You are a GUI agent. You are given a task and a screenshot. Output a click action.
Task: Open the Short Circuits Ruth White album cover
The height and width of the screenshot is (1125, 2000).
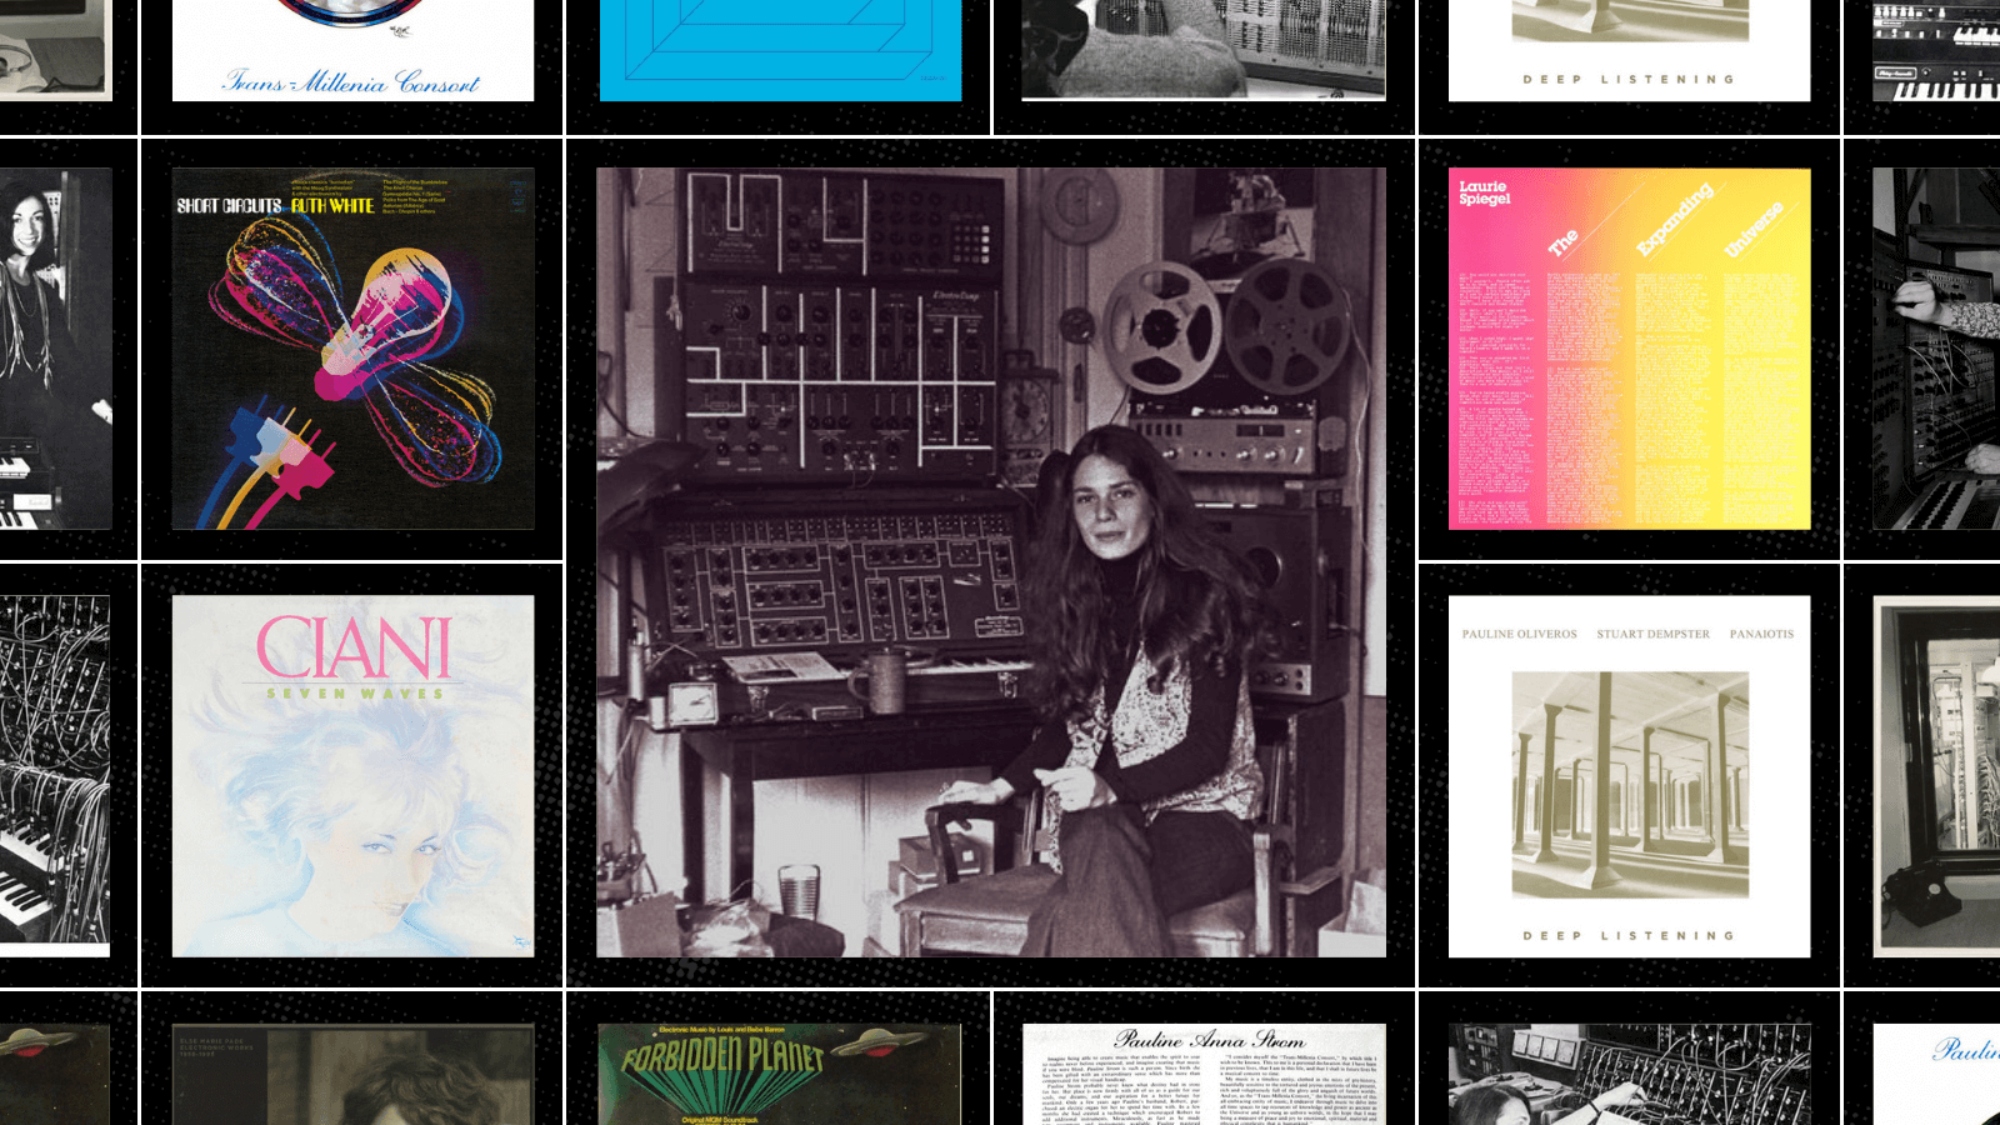(353, 348)
